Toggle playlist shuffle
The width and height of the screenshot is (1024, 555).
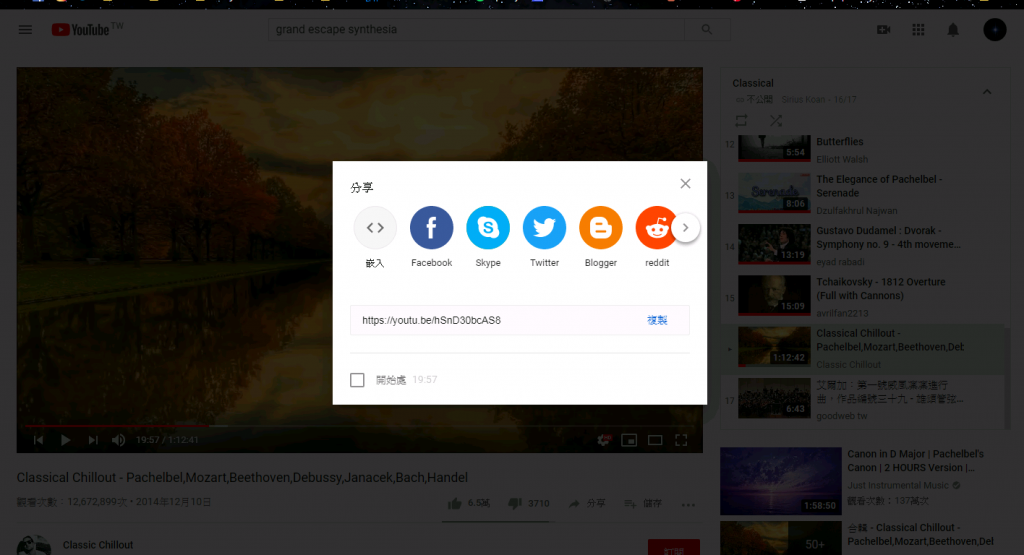[x=776, y=121]
